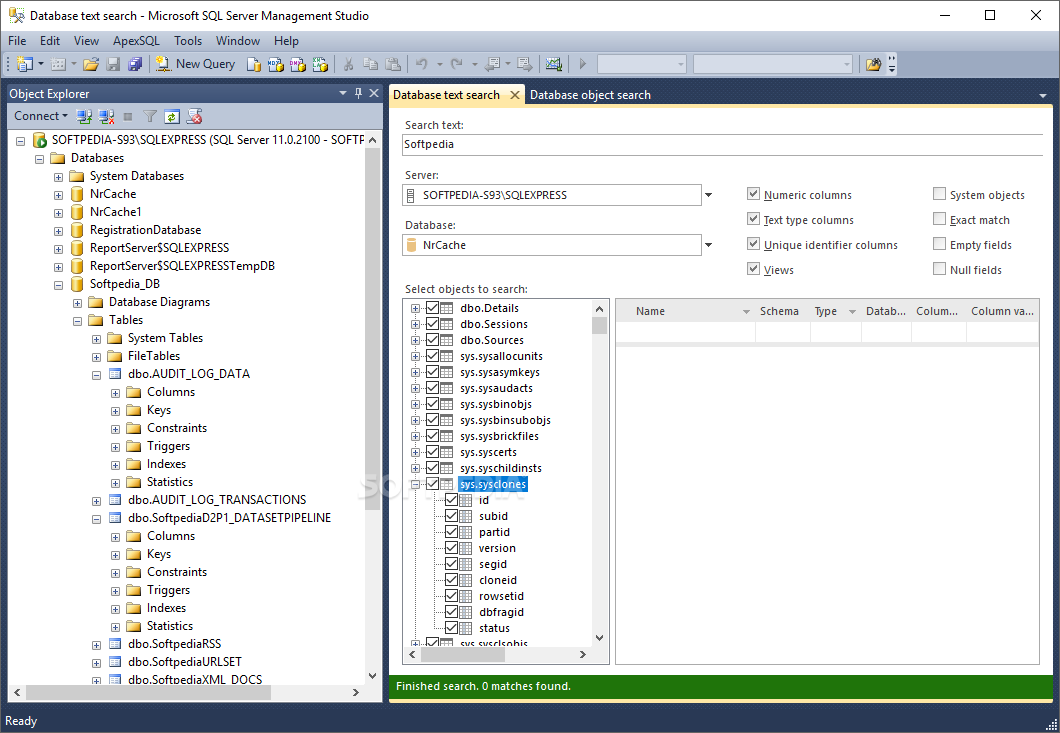This screenshot has width=1060, height=733.
Task: Click the Cut scissors icon
Action: pos(349,64)
